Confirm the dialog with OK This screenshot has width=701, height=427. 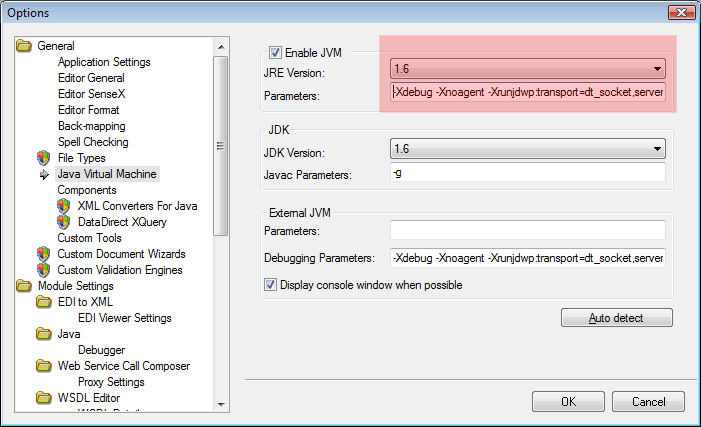pyautogui.click(x=568, y=401)
